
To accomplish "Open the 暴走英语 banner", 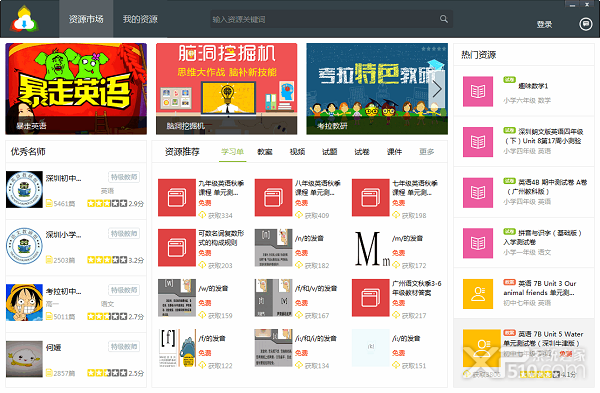I will 76,89.
